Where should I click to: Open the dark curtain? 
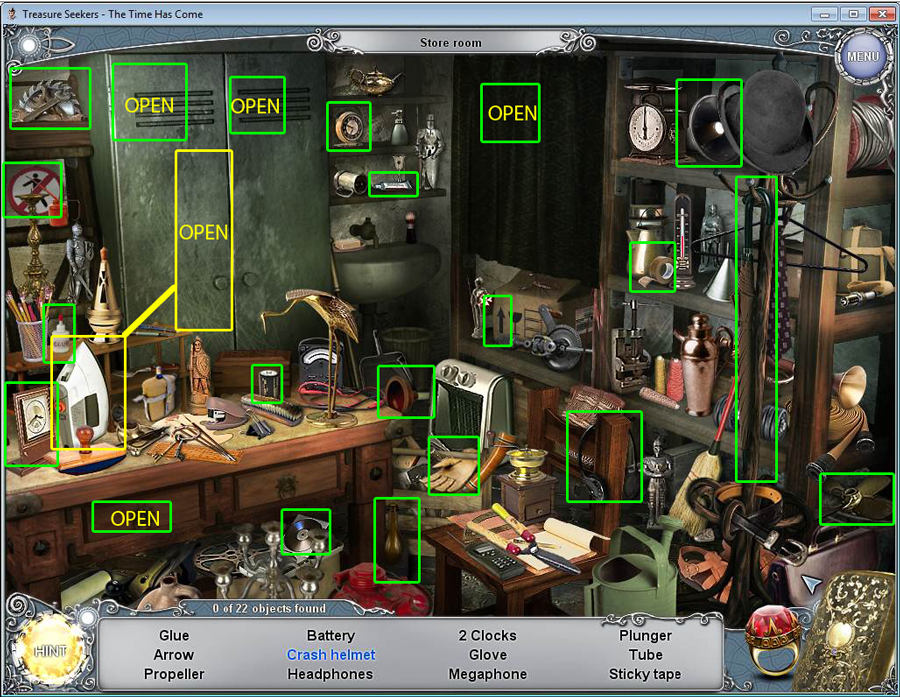pos(510,113)
